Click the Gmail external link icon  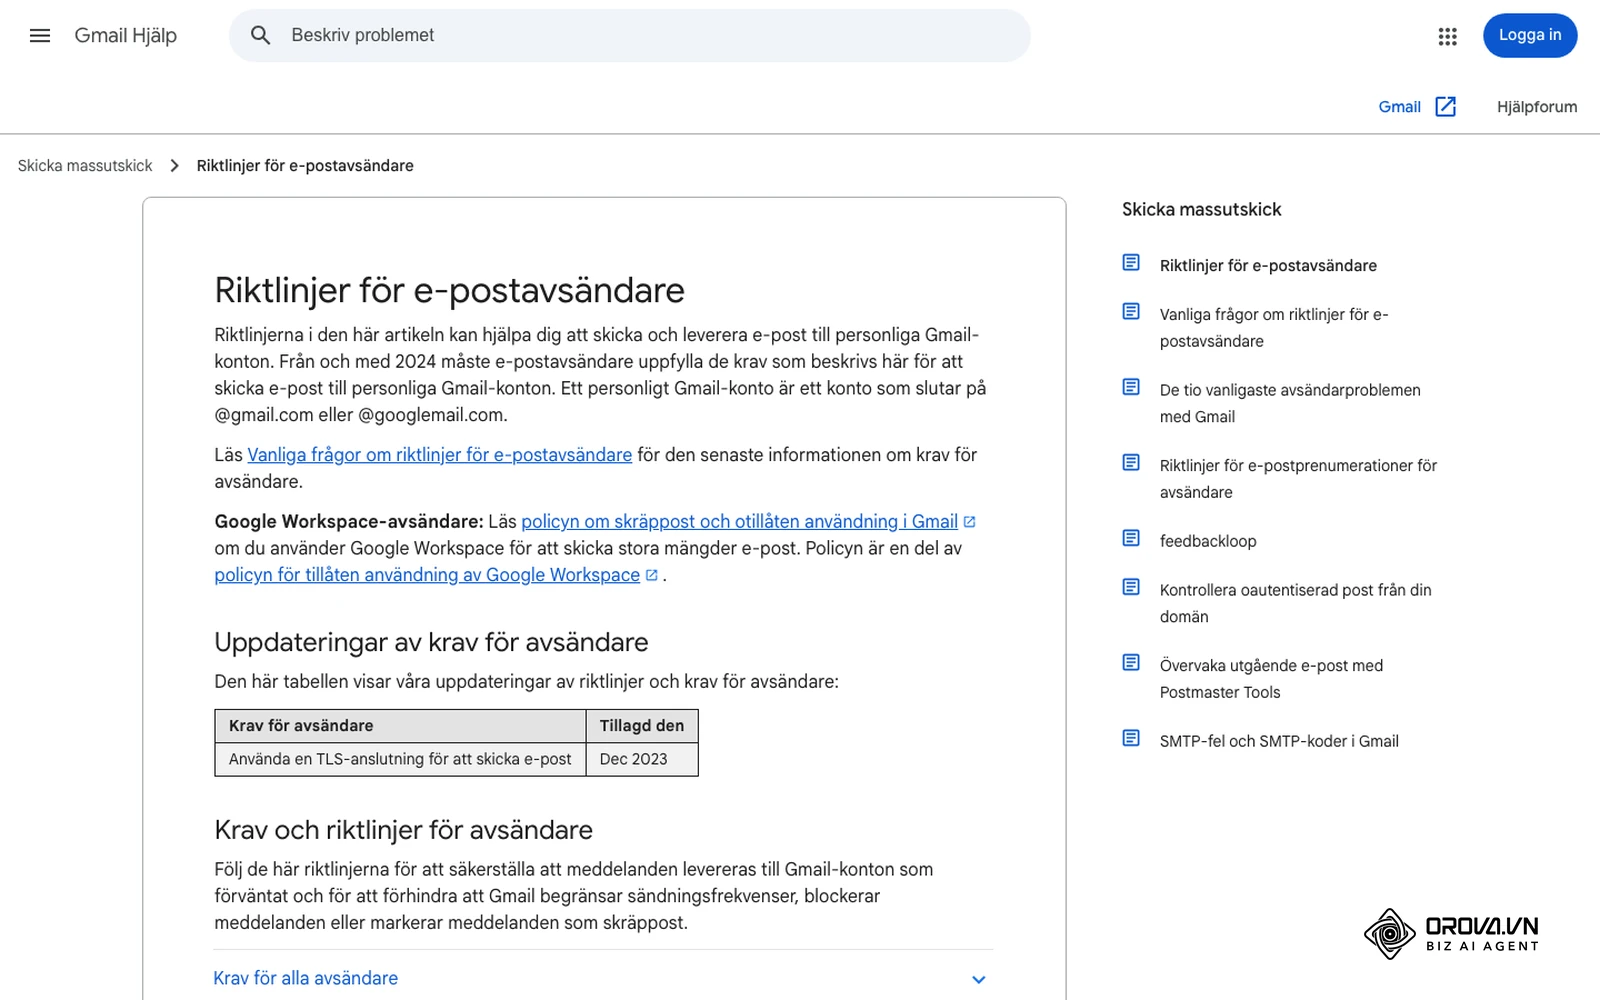[x=1445, y=107]
